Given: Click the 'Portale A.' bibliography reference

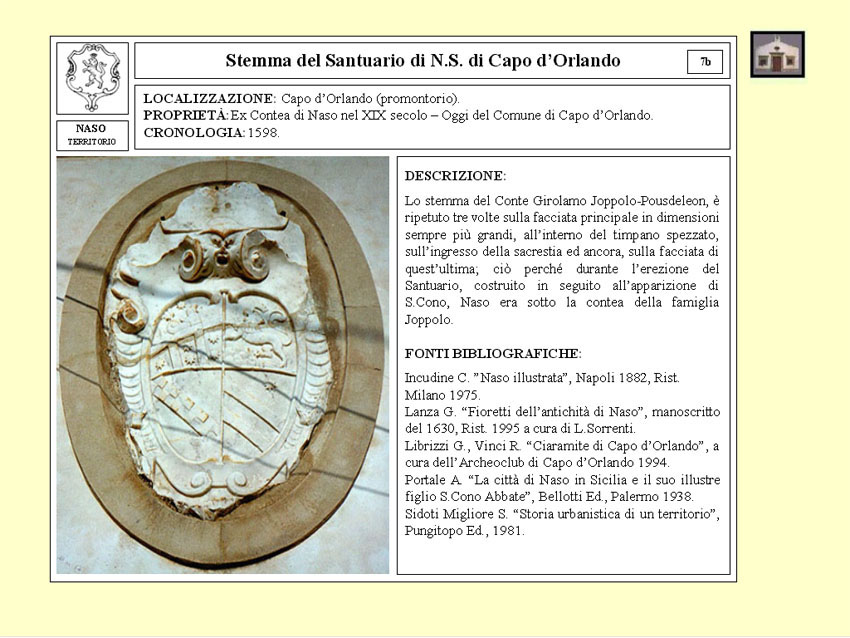Looking at the screenshot, I should (x=562, y=488).
